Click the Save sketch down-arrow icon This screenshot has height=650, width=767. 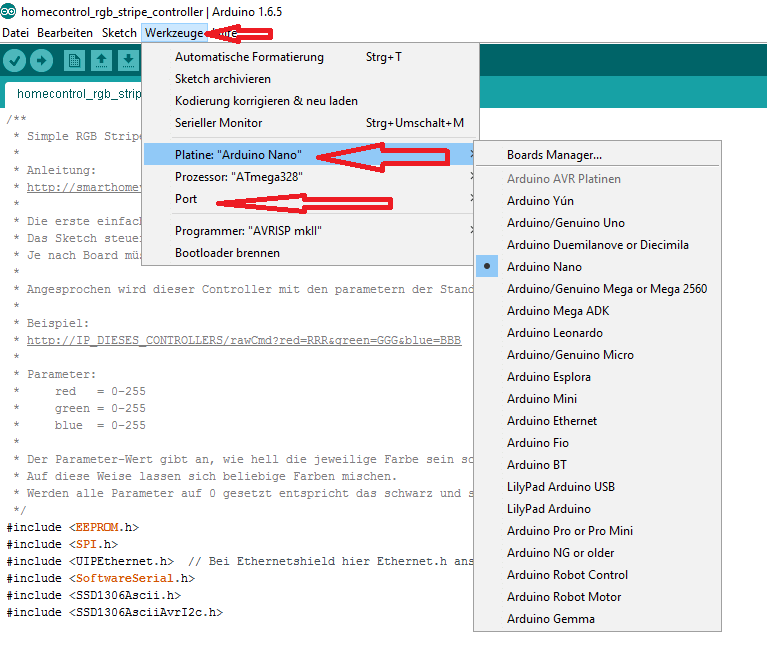[128, 61]
